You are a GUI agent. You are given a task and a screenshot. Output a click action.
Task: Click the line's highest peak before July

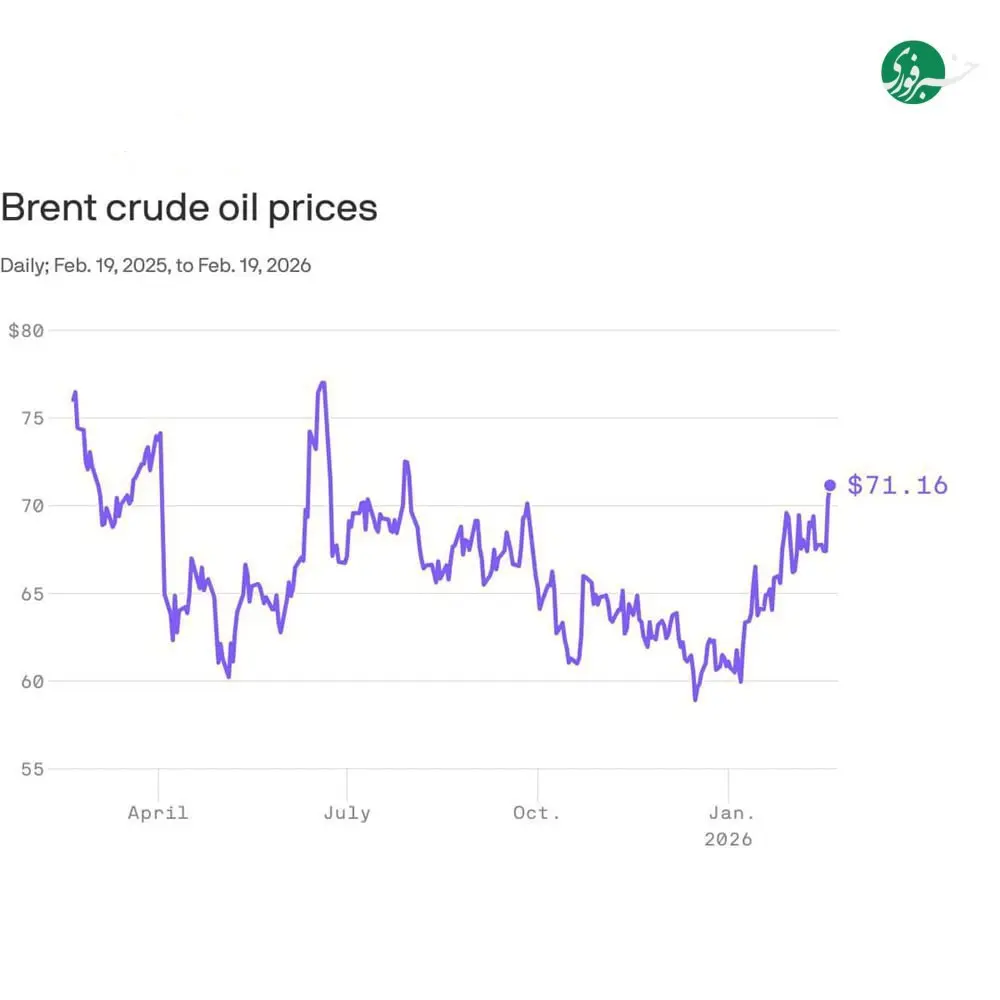coord(322,383)
